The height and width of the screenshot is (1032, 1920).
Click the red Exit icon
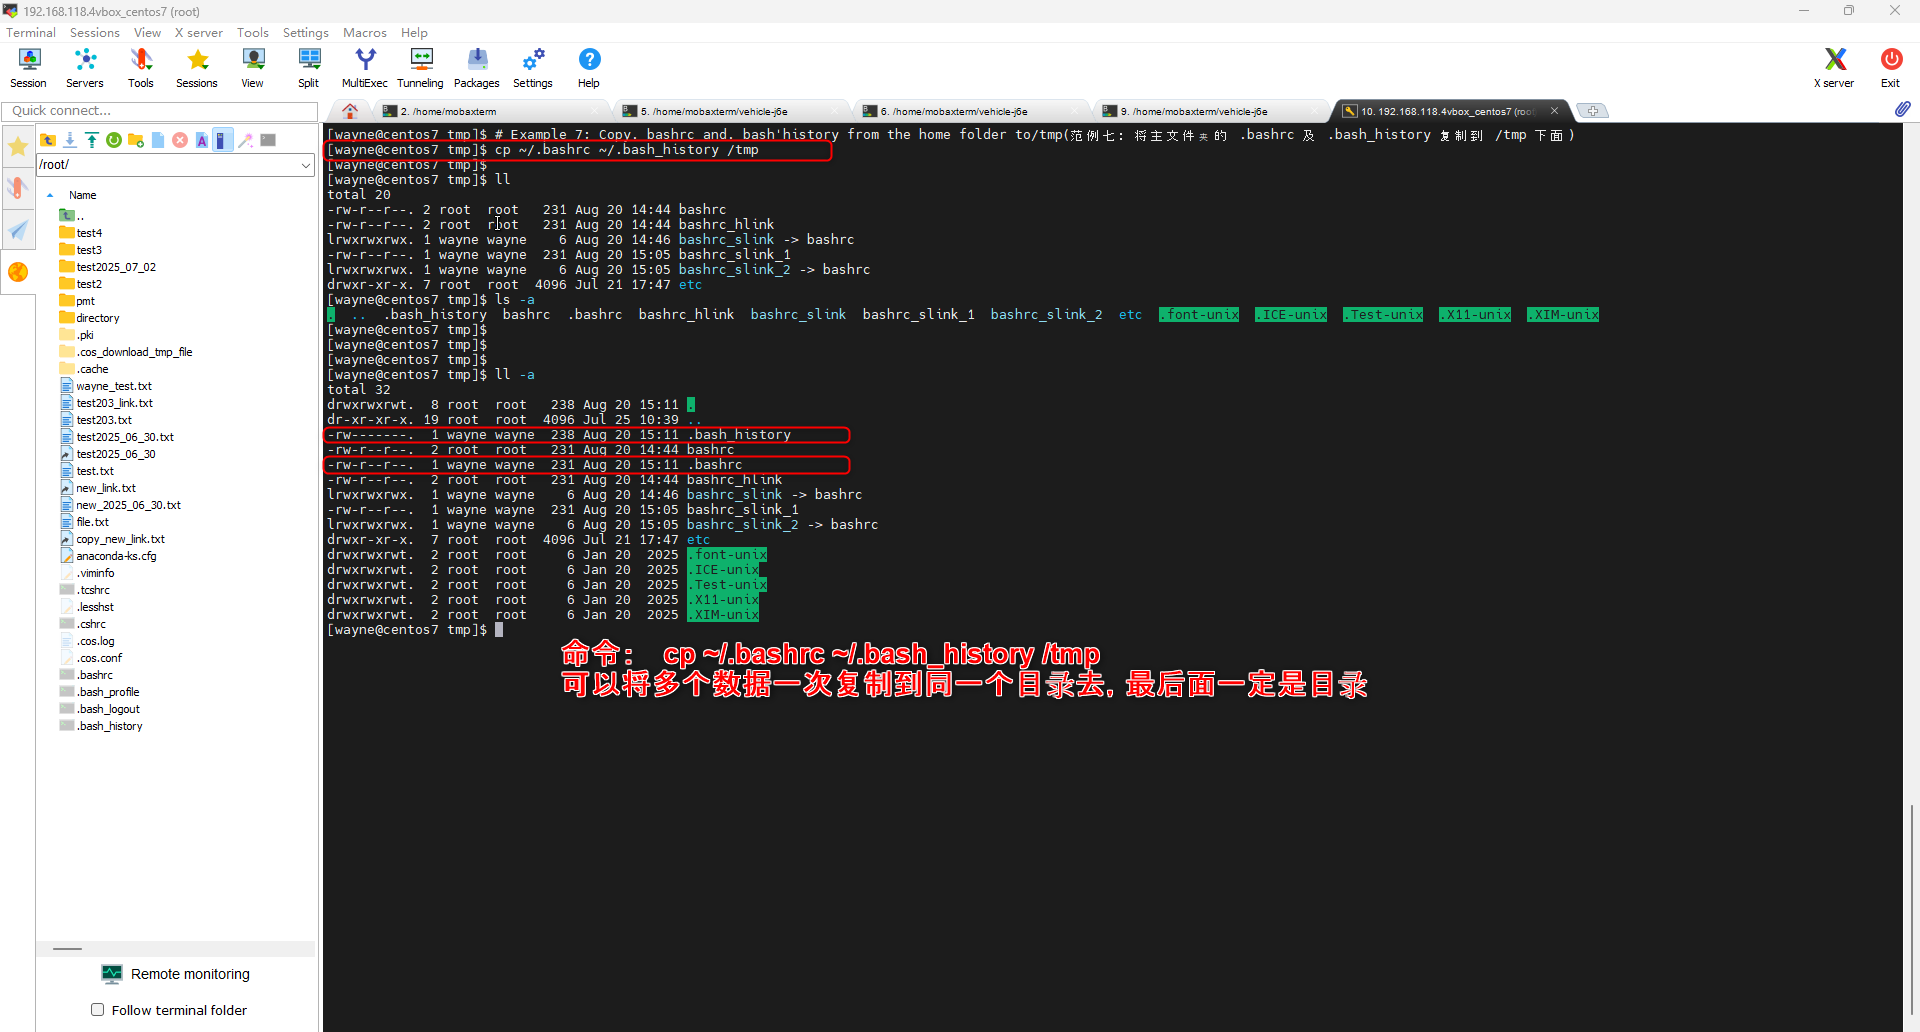click(x=1891, y=68)
